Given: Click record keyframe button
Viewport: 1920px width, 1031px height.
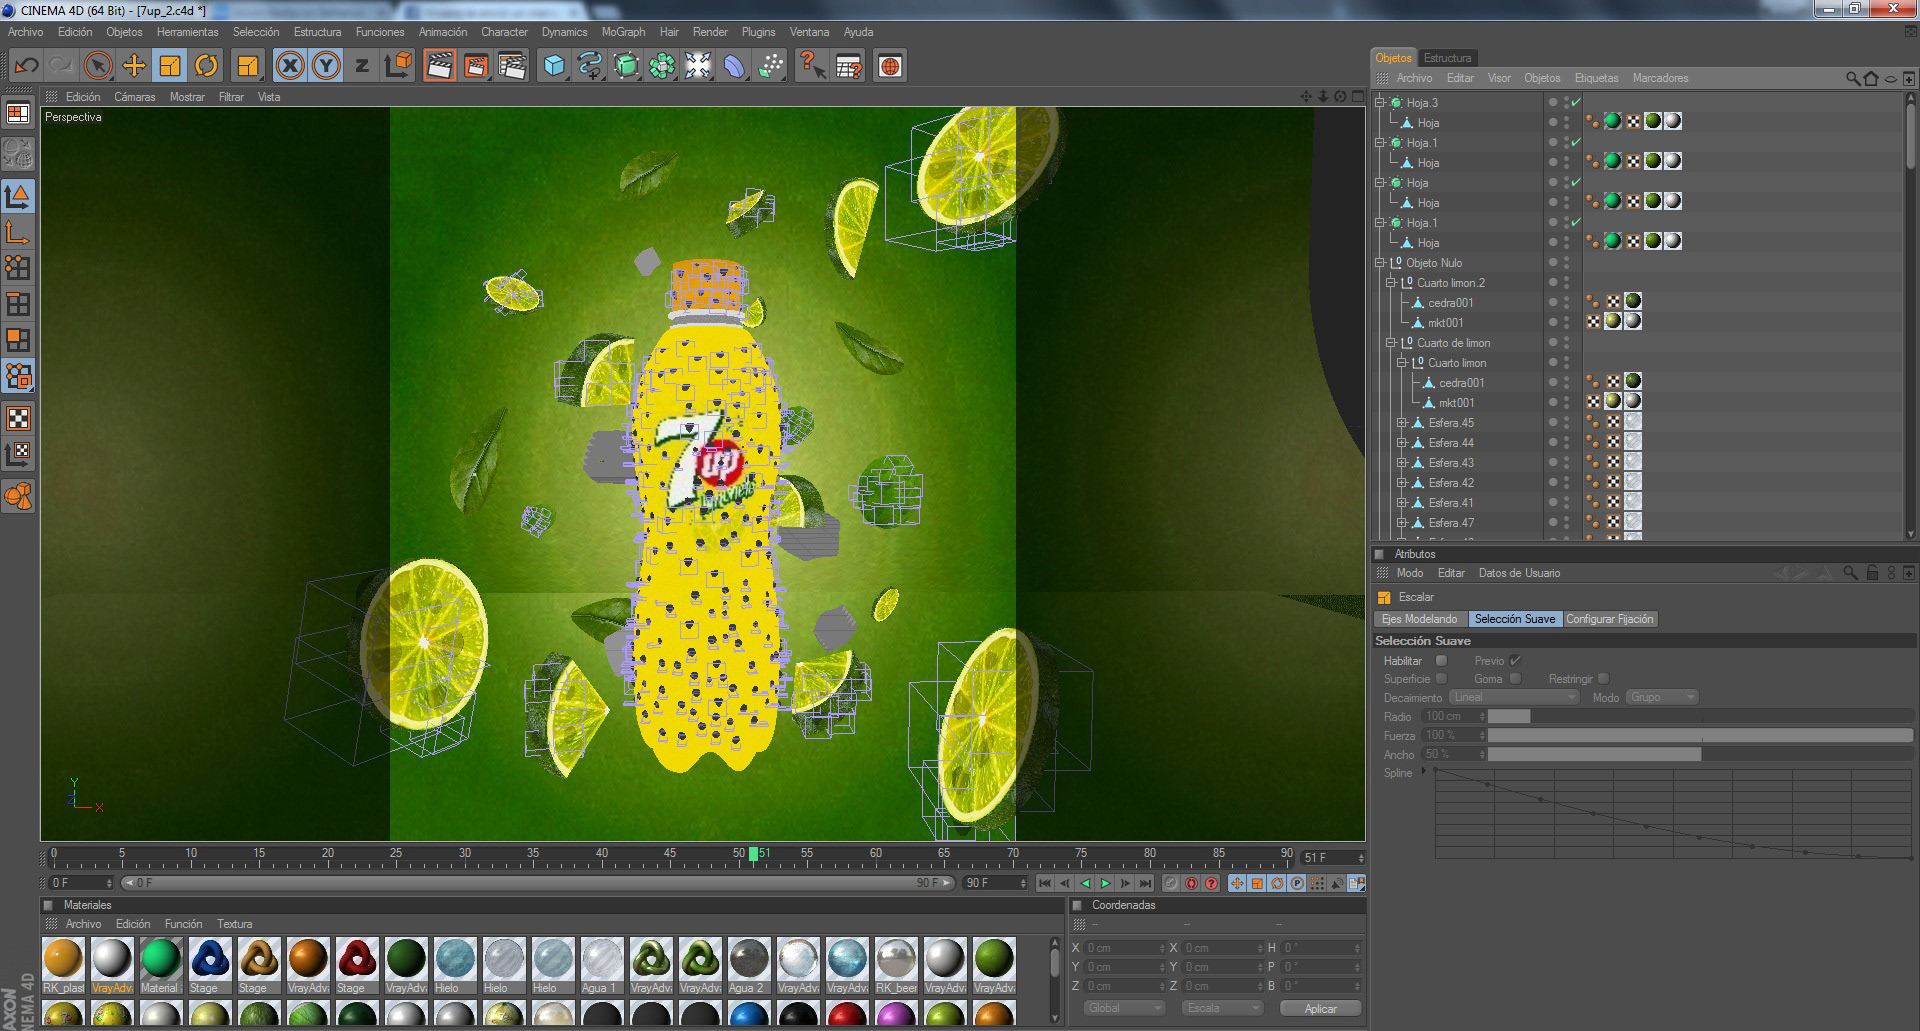Looking at the screenshot, I should point(1170,883).
